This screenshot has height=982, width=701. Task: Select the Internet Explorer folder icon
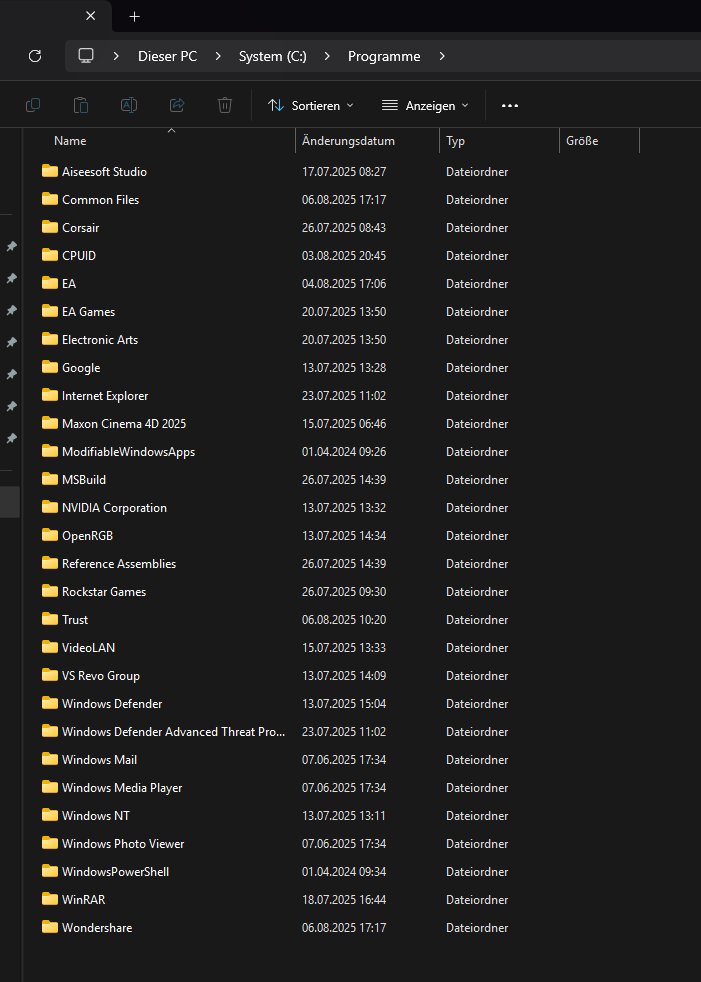click(50, 395)
